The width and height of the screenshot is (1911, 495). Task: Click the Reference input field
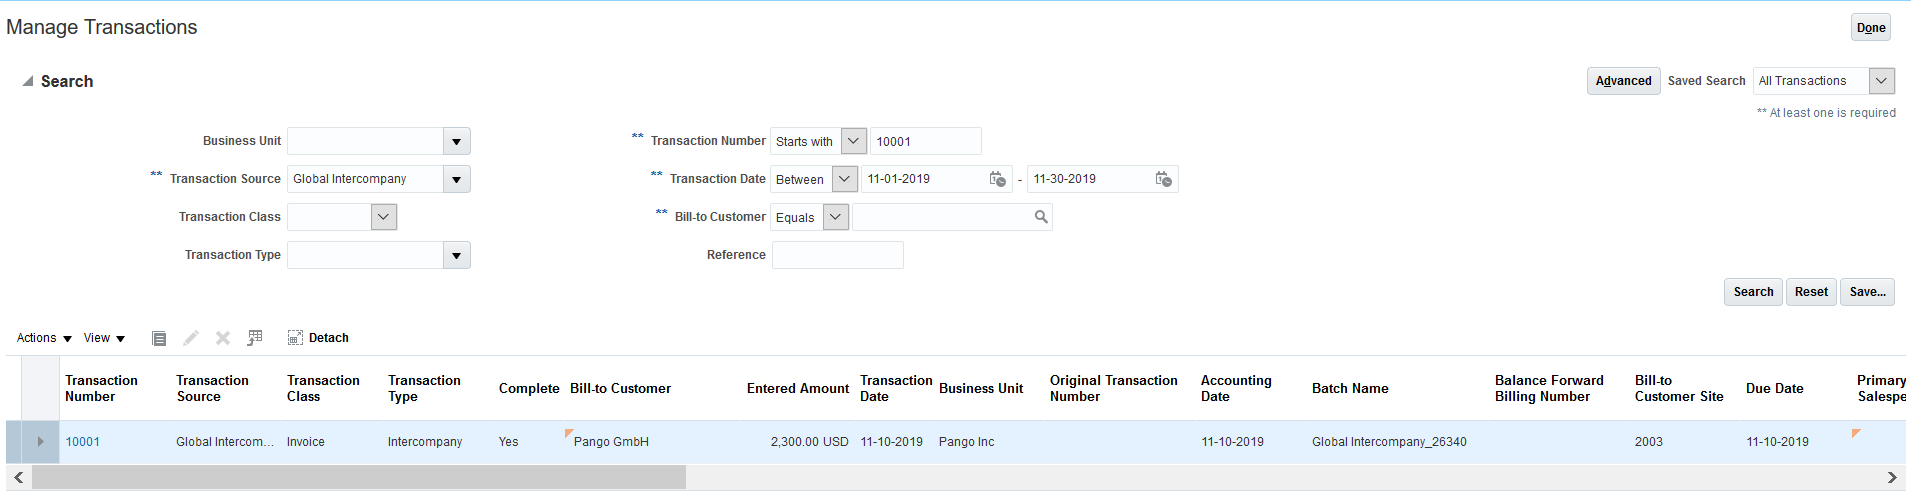tap(837, 255)
